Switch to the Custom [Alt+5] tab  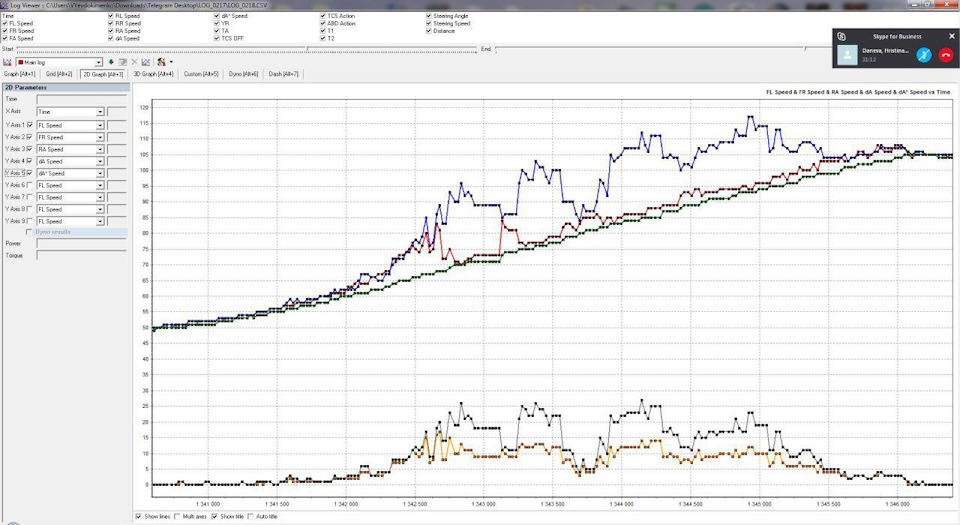point(201,74)
